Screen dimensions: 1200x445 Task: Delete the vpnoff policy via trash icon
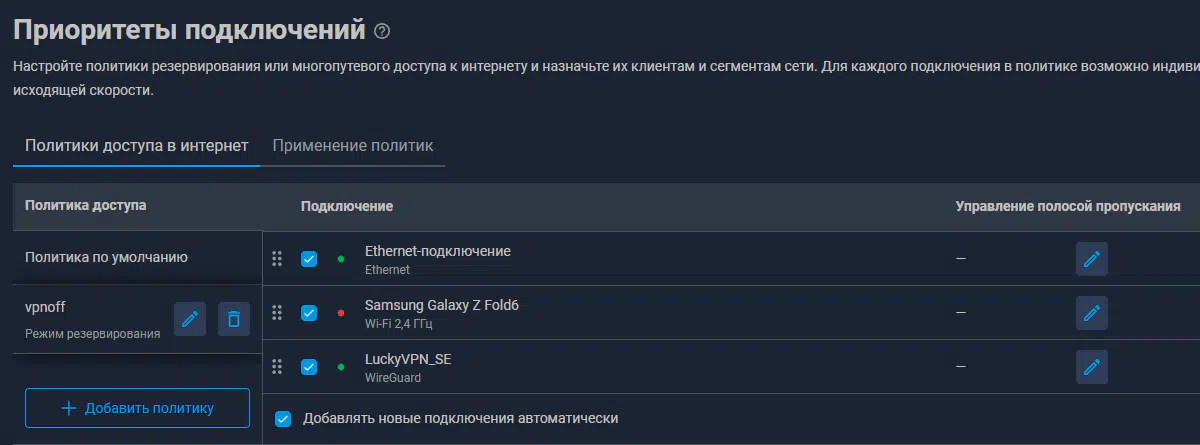point(234,319)
